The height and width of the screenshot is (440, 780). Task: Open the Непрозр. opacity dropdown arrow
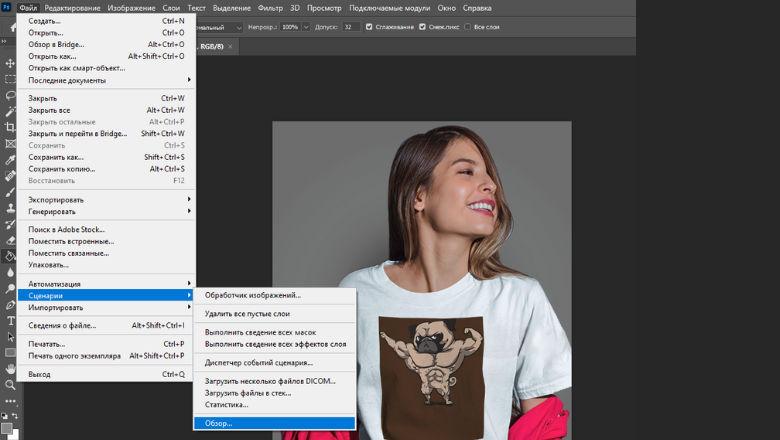pos(305,27)
